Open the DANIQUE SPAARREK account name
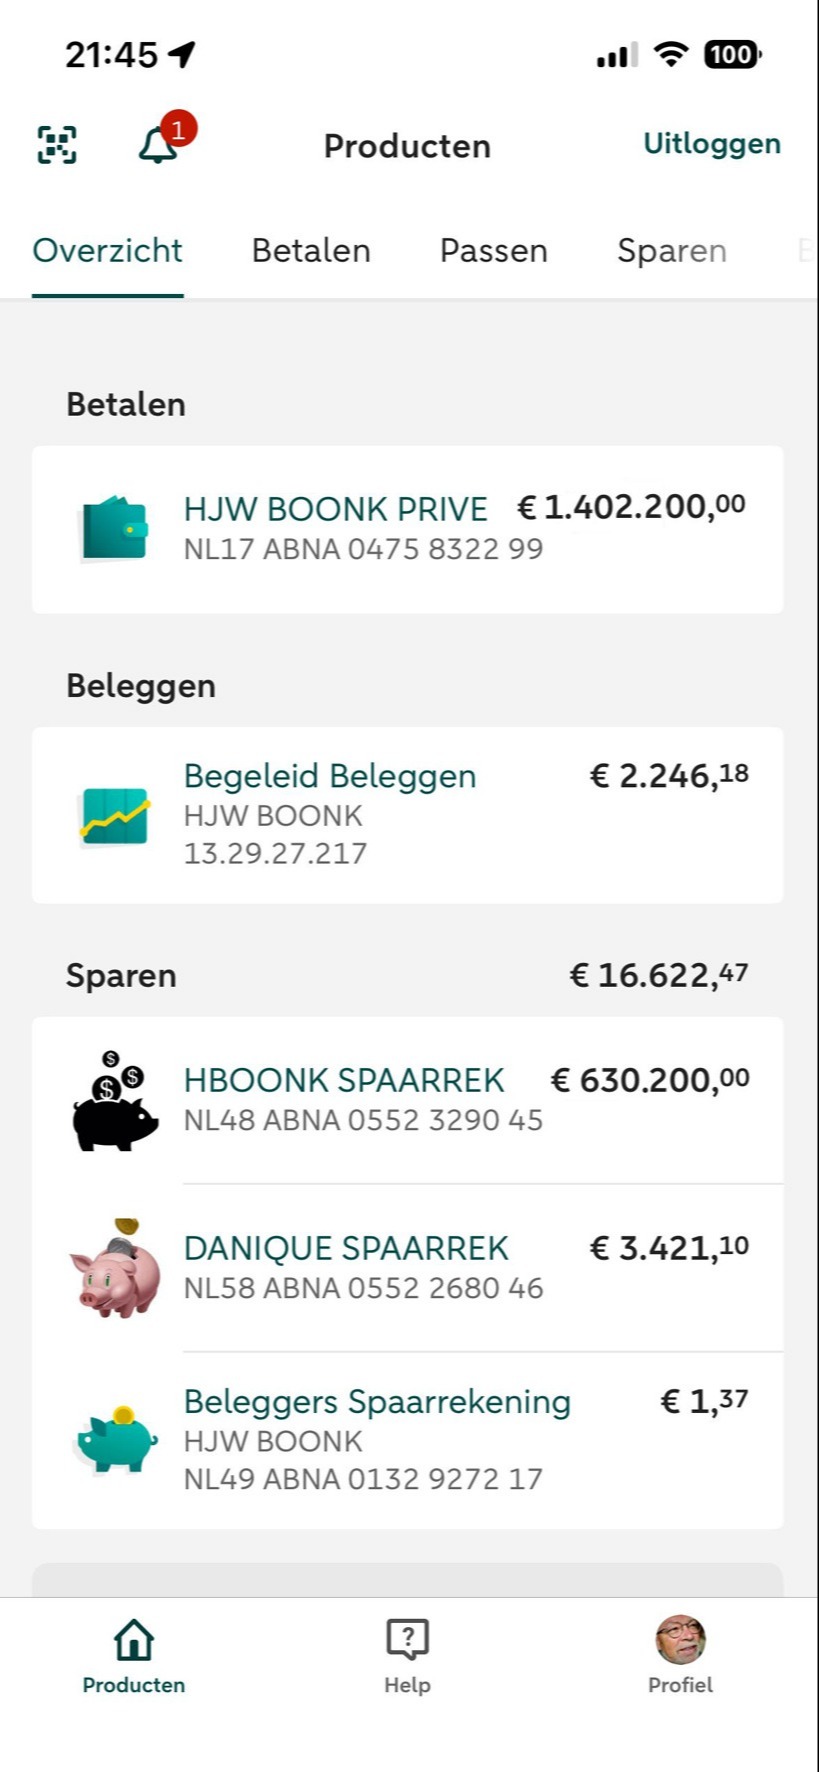This screenshot has height=1772, width=819. pos(346,1248)
